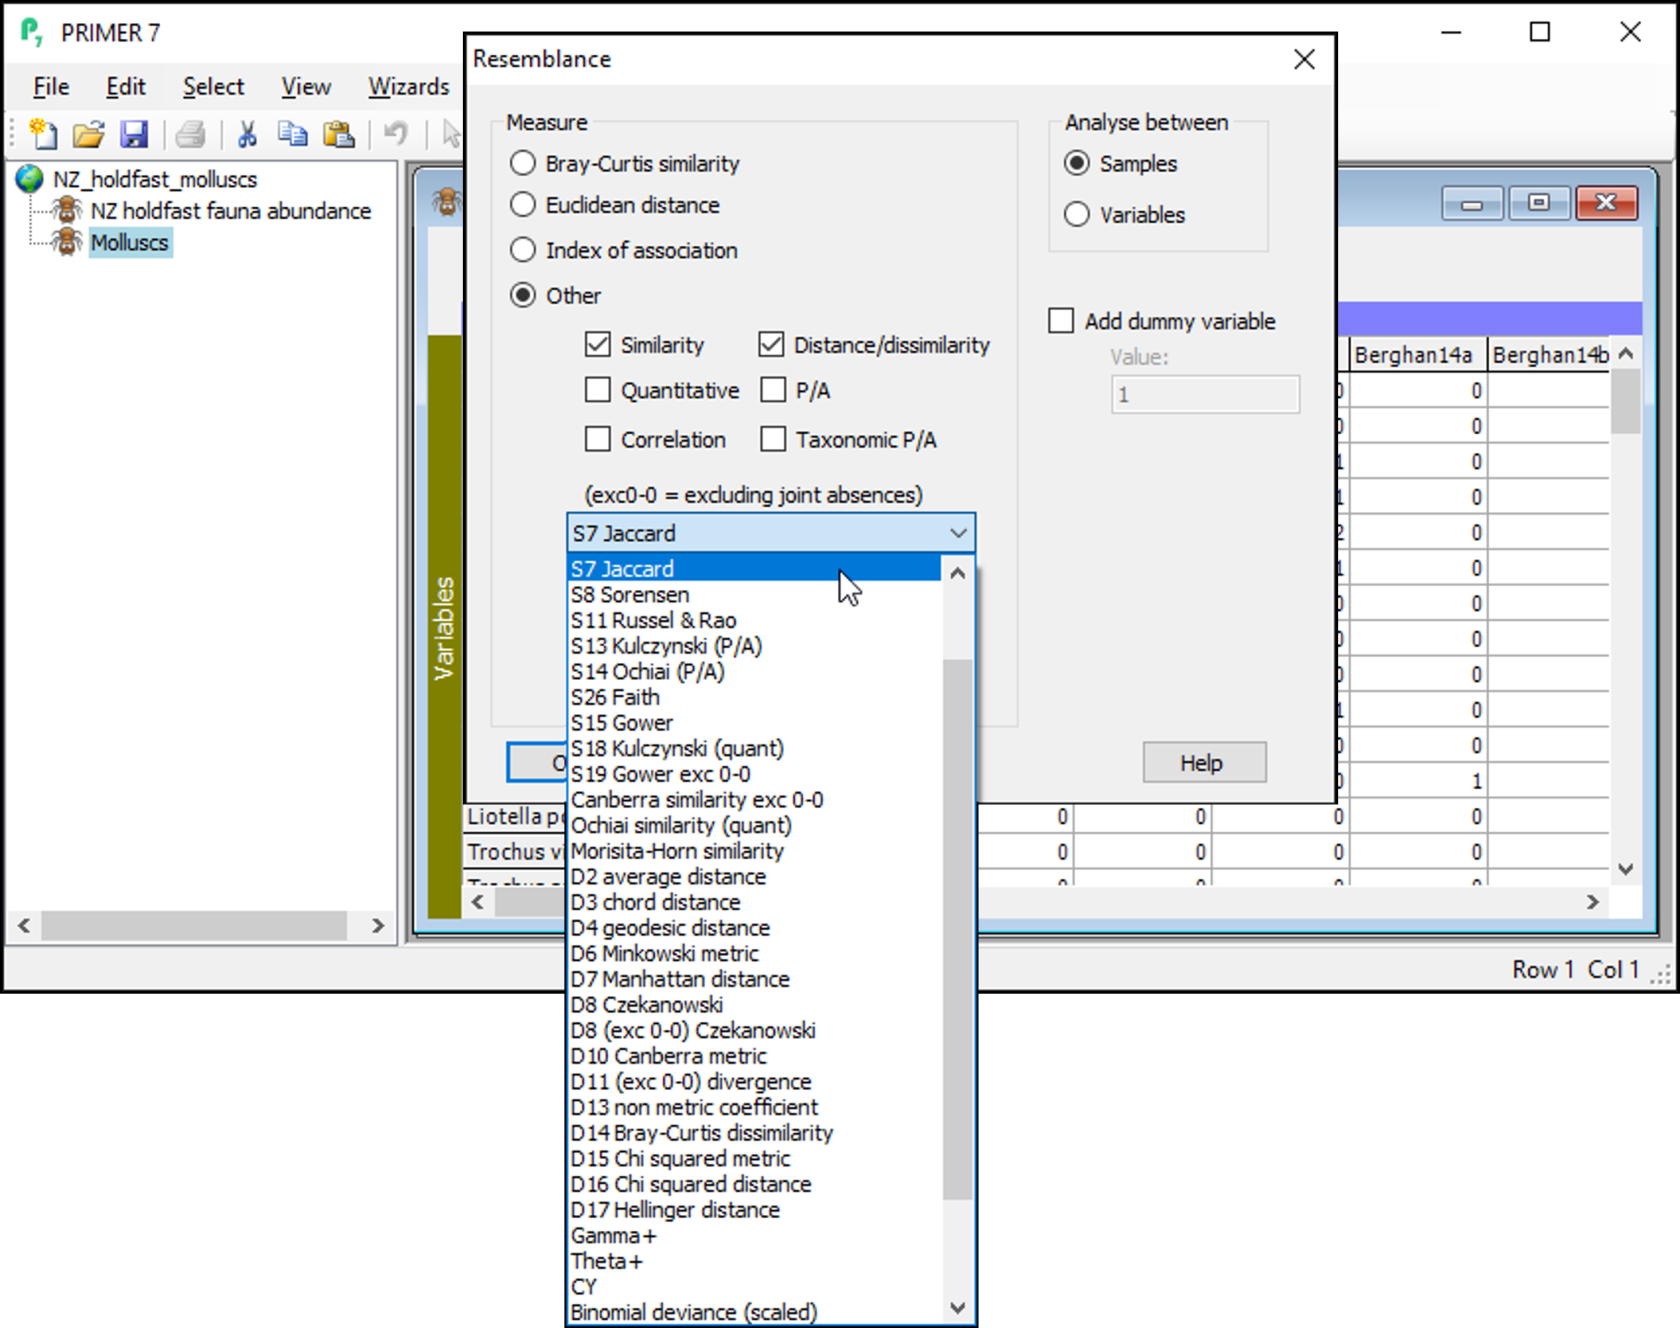Image resolution: width=1680 pixels, height=1328 pixels.
Task: Collapse the S7 Jaccard combo box arrow
Action: pyautogui.click(x=958, y=533)
